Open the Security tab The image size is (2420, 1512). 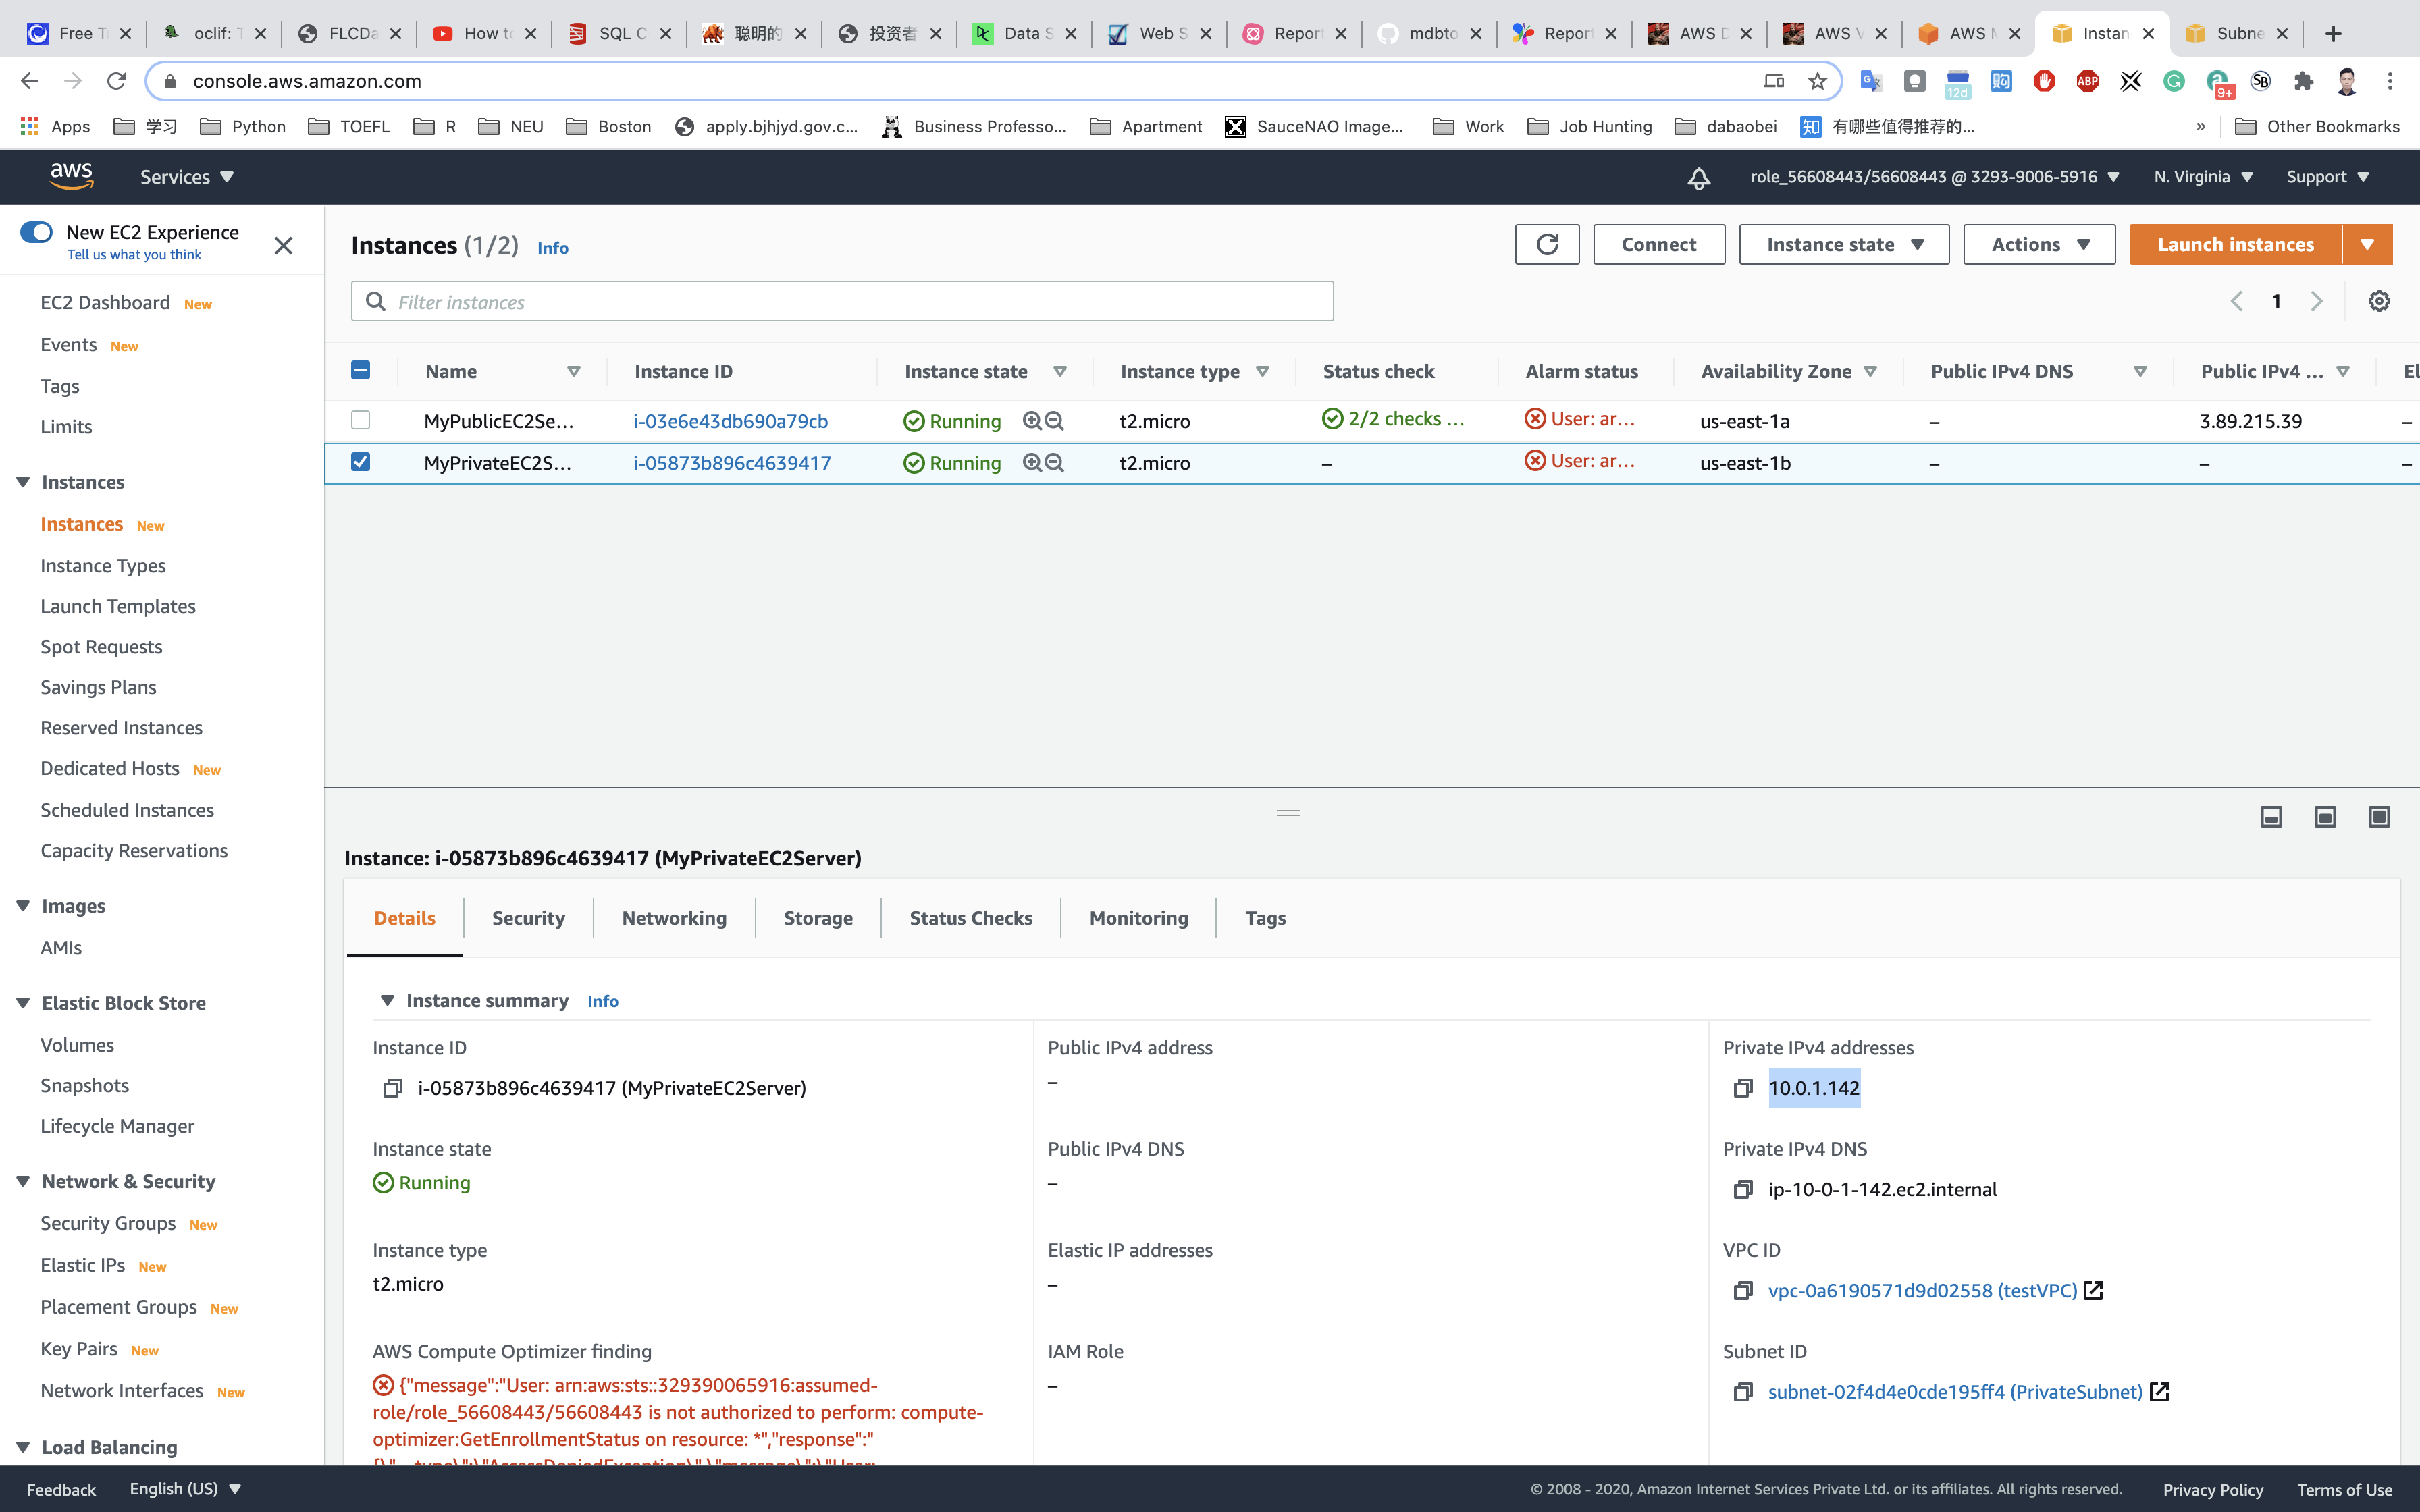pyautogui.click(x=528, y=918)
